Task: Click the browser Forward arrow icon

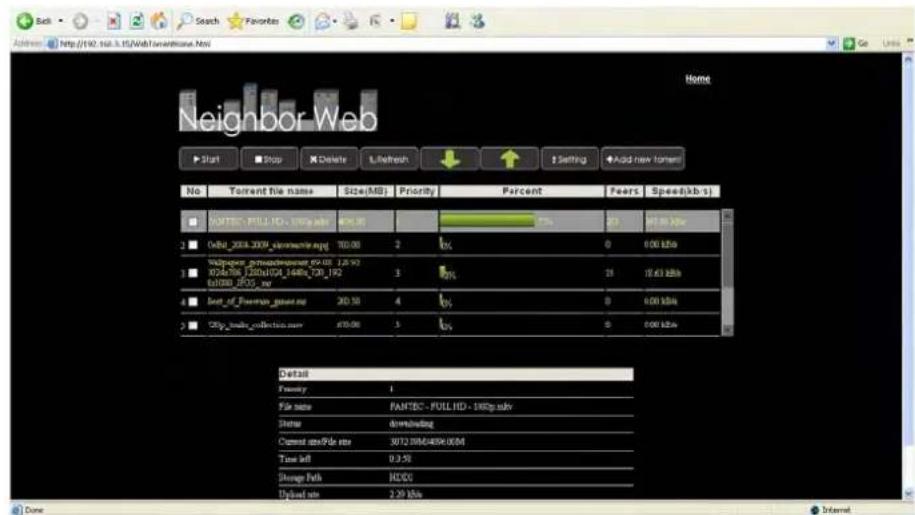Action: 81,22
